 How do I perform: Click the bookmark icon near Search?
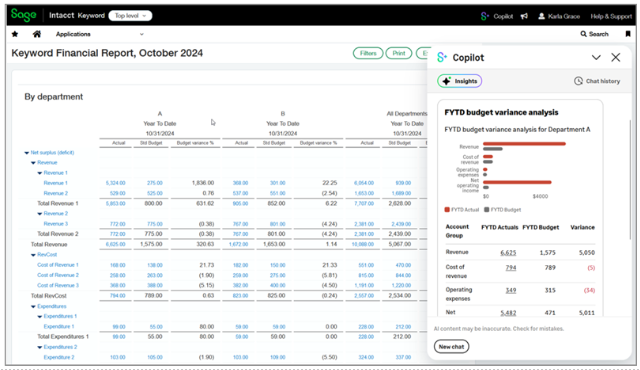click(x=628, y=34)
